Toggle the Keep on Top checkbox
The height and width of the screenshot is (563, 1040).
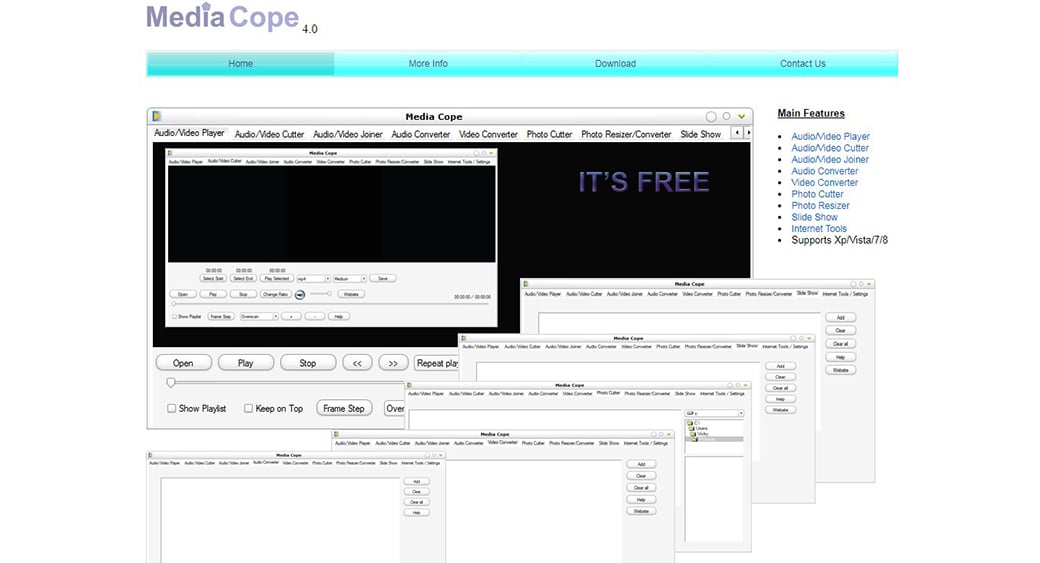click(248, 408)
